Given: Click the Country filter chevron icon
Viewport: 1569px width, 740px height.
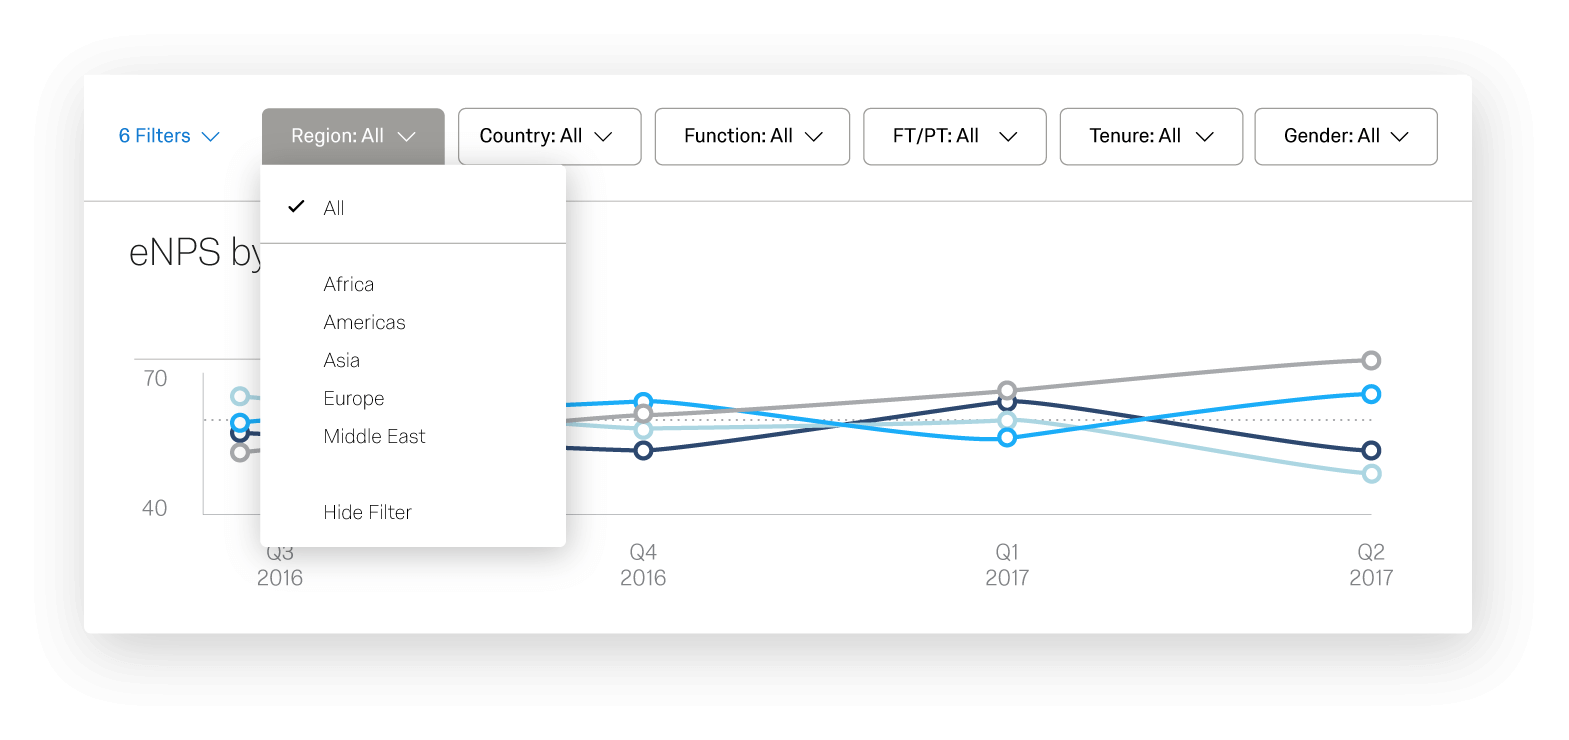Looking at the screenshot, I should pyautogui.click(x=603, y=137).
